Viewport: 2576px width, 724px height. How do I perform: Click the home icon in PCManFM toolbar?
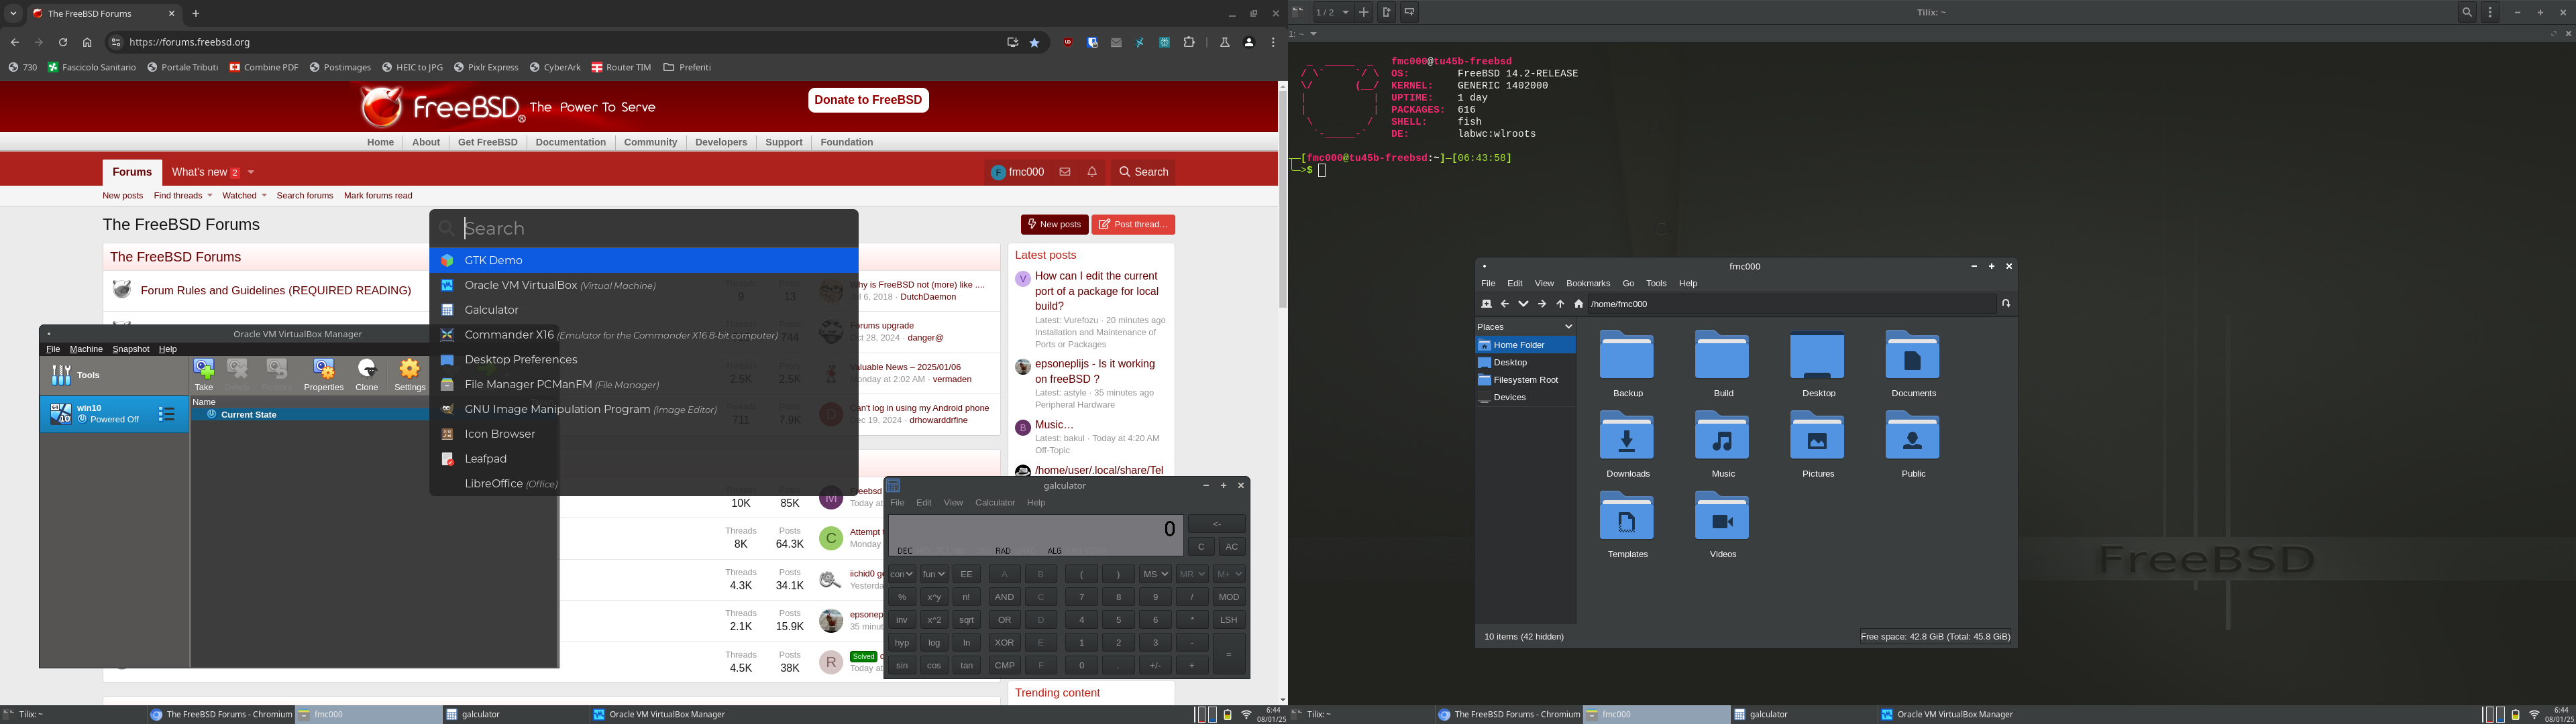pos(1579,304)
